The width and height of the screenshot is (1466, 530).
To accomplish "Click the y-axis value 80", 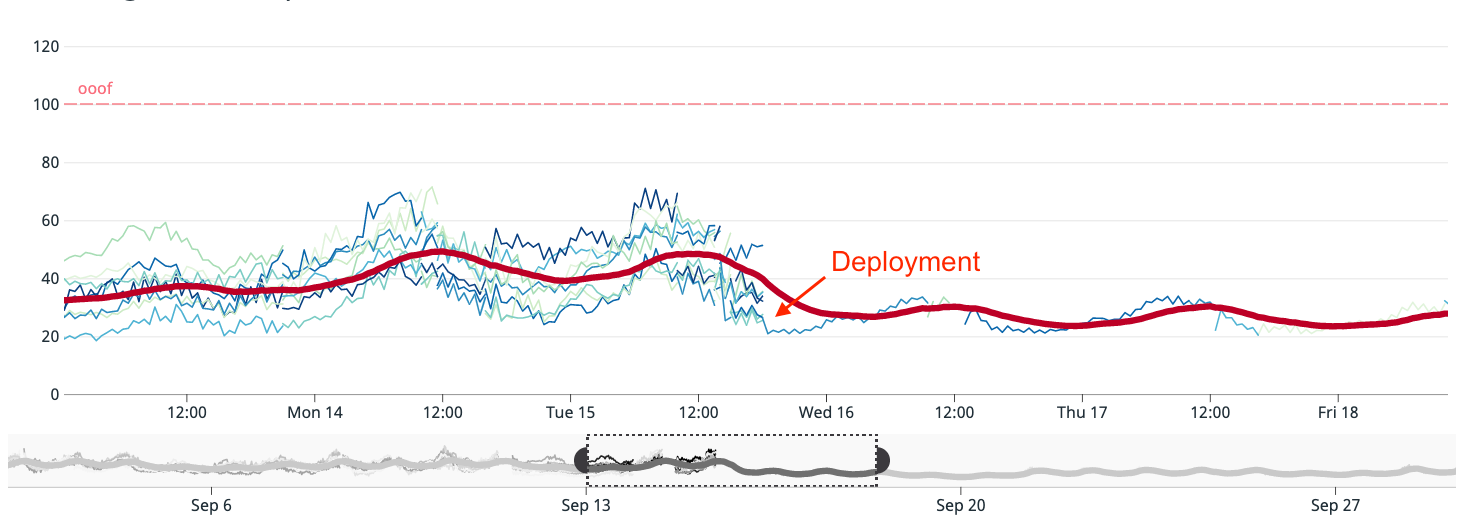I will pyautogui.click(x=50, y=162).
